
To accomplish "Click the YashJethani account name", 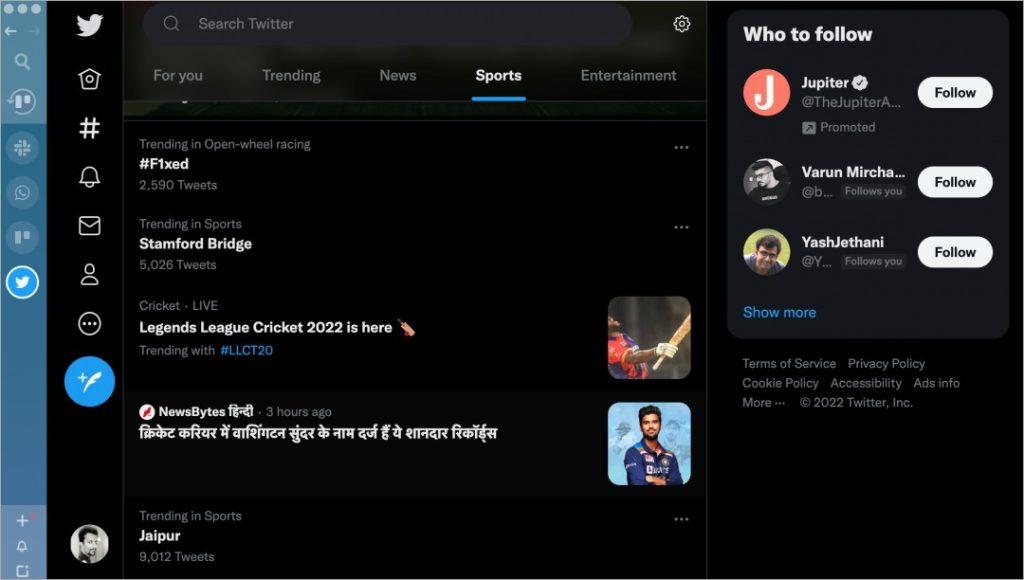I will tap(842, 242).
